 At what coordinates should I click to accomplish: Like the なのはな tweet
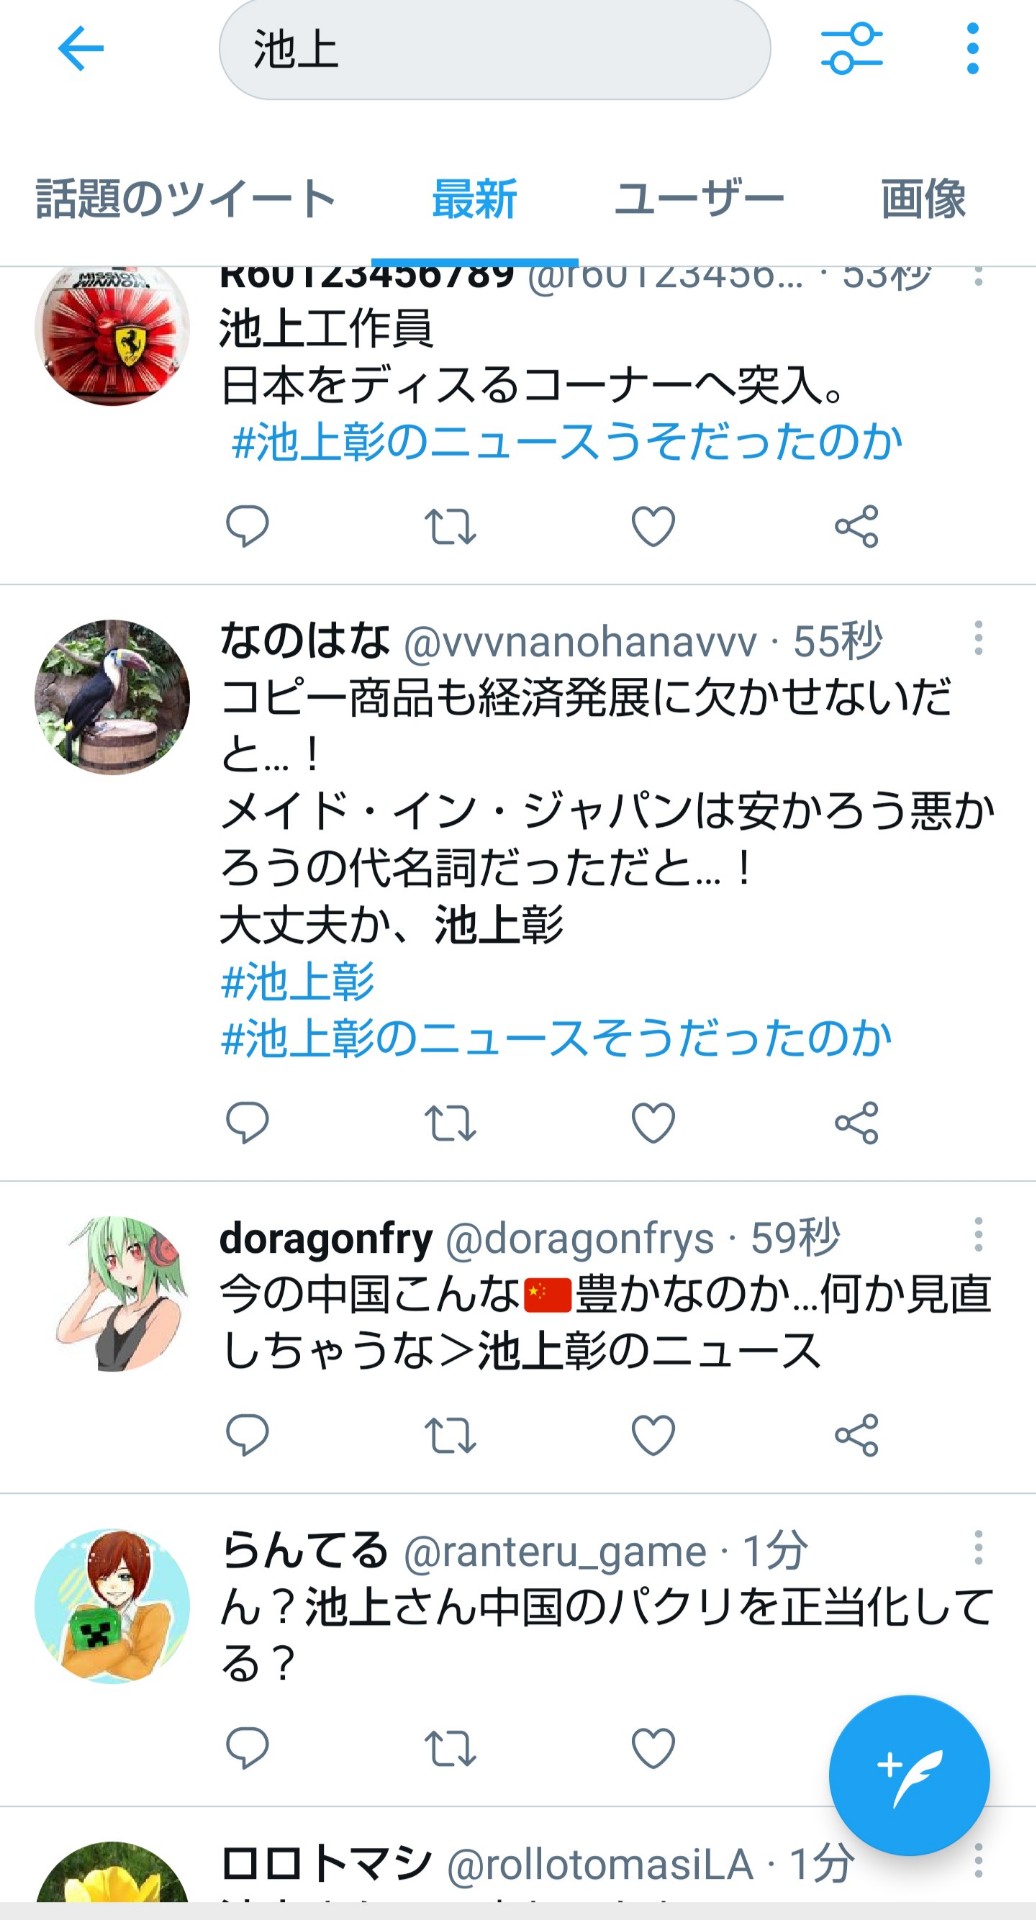653,1123
